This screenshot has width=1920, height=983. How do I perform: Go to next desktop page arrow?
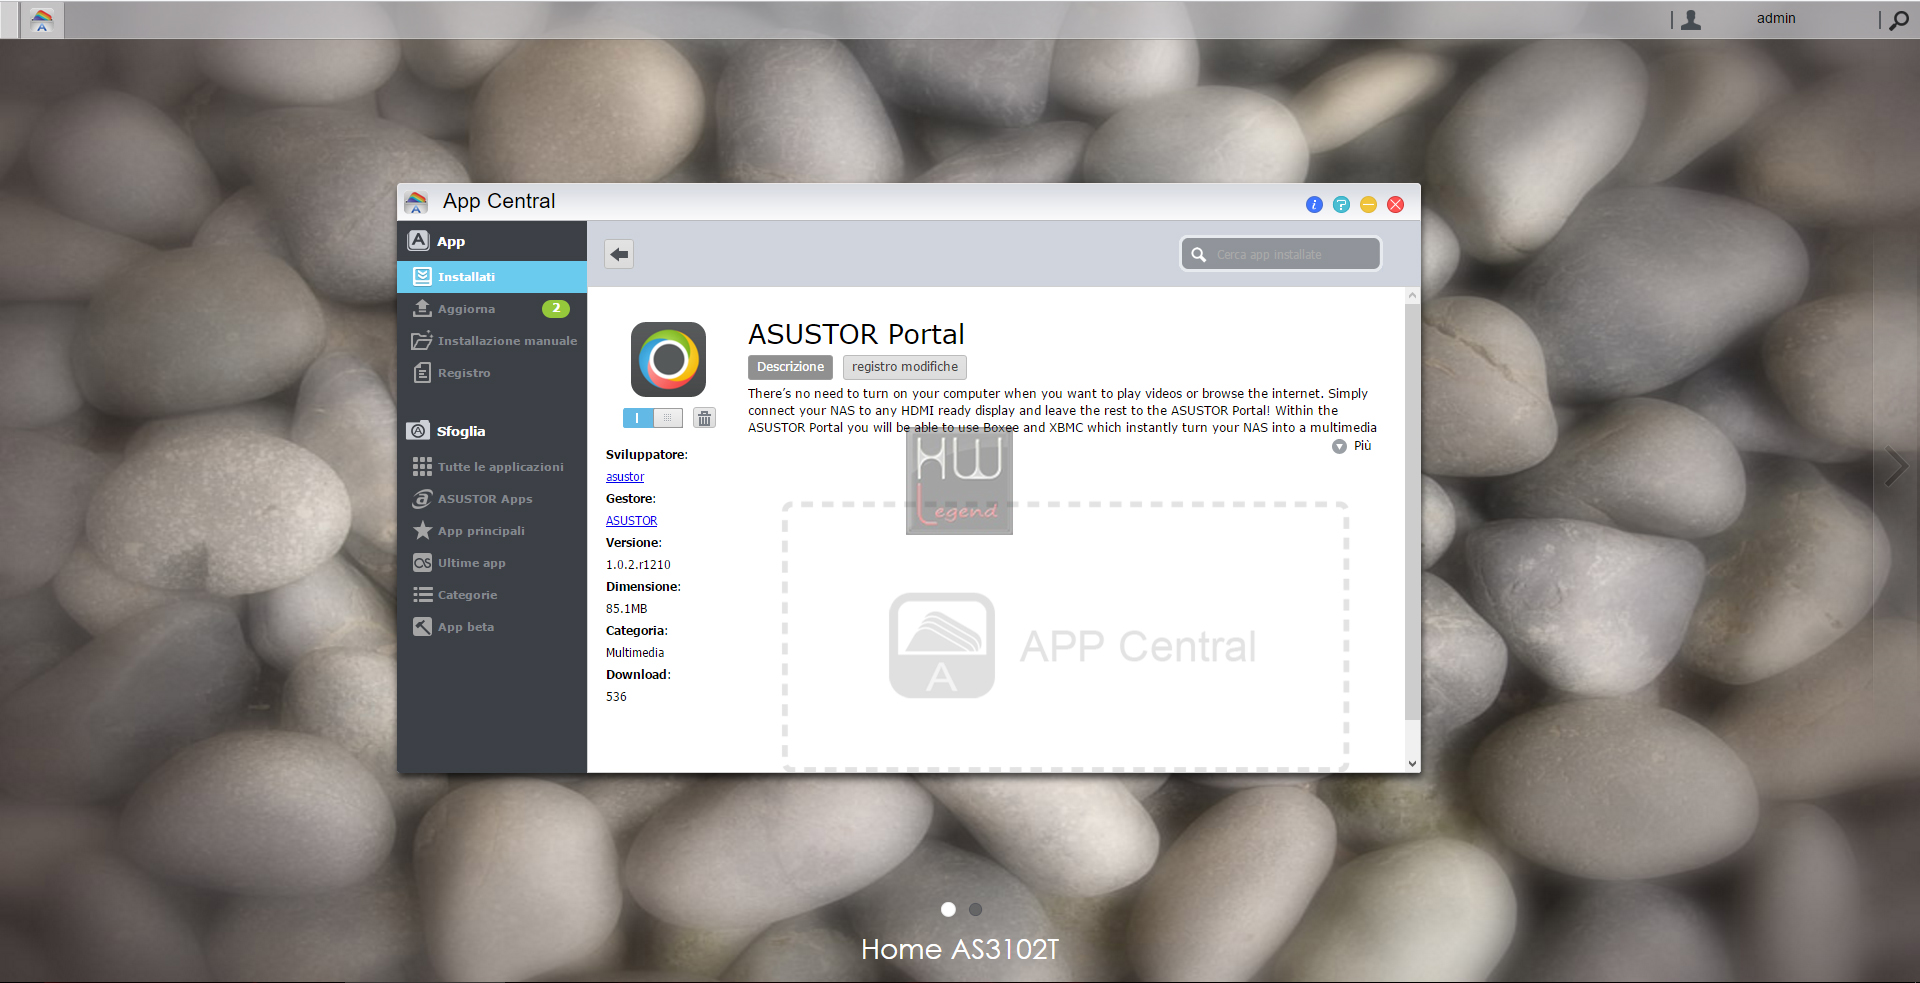(x=1896, y=466)
